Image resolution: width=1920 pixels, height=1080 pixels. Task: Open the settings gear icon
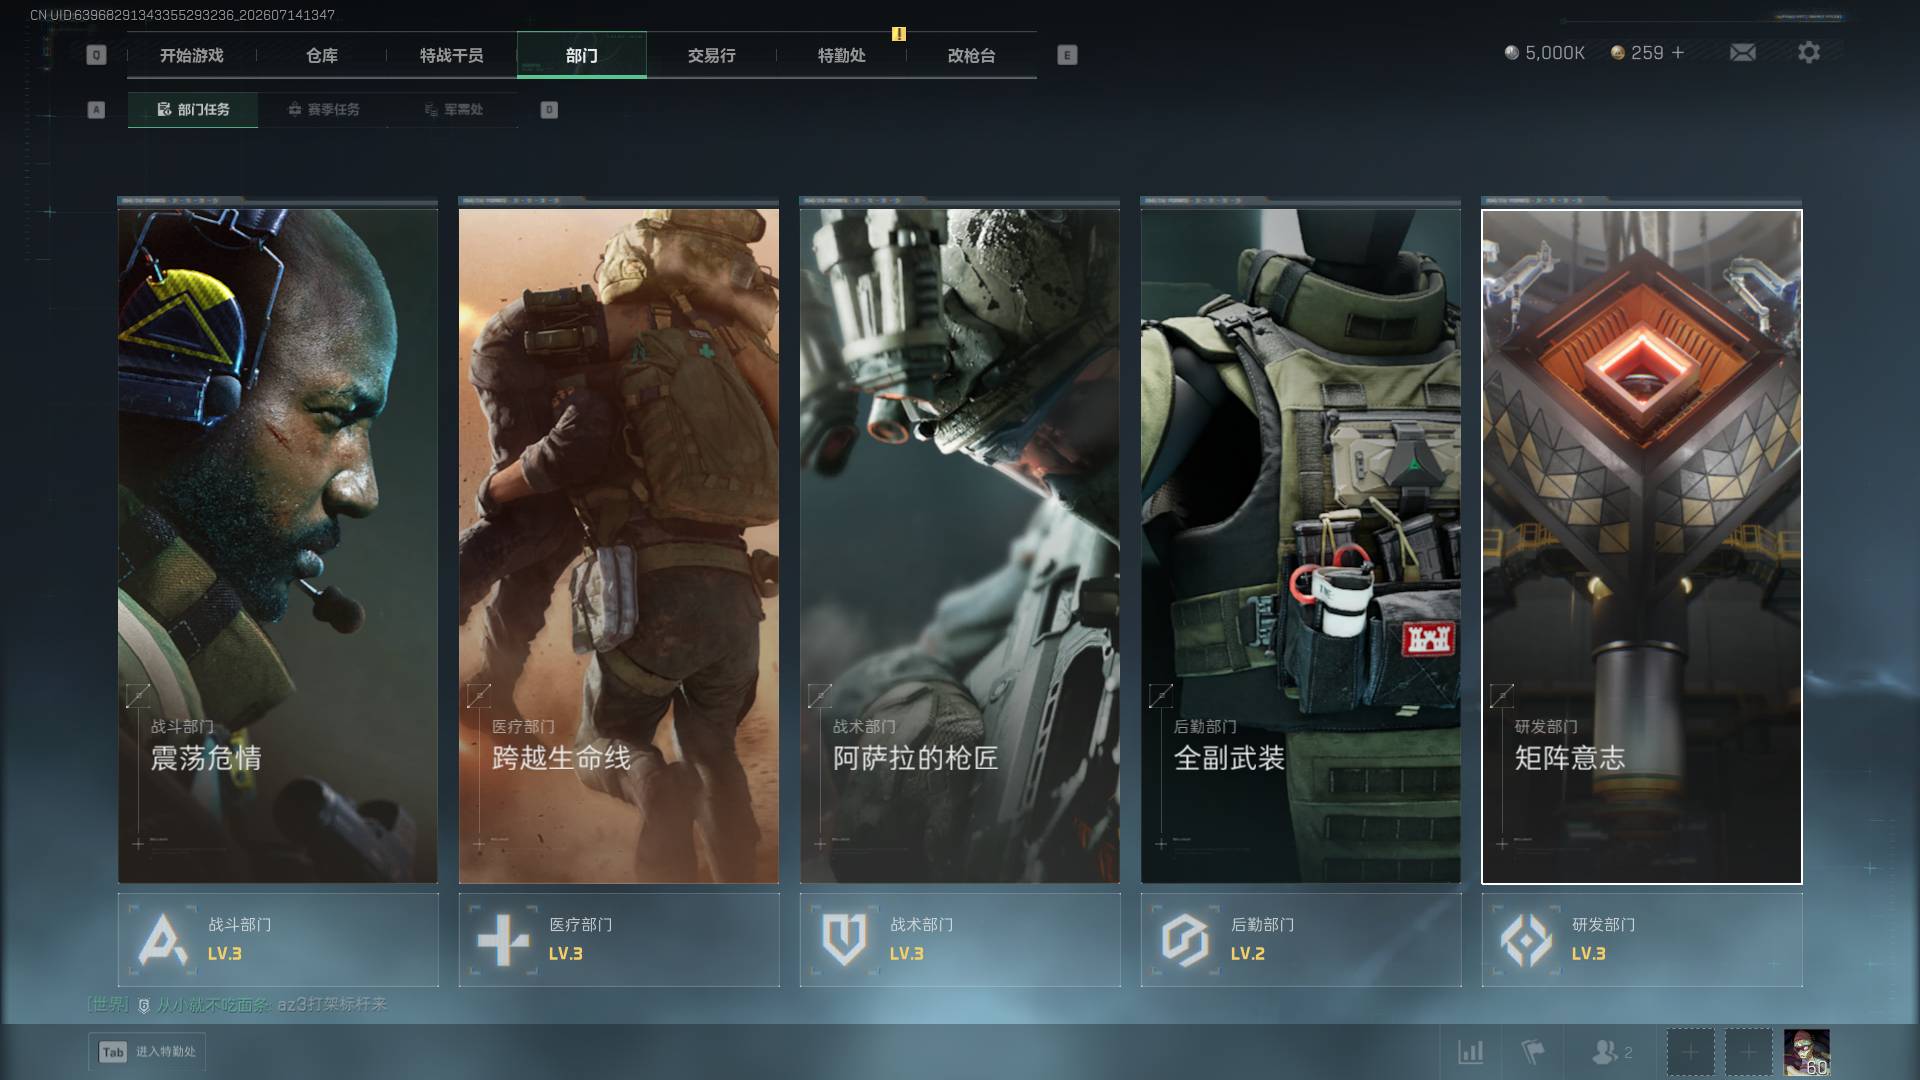pos(1808,52)
